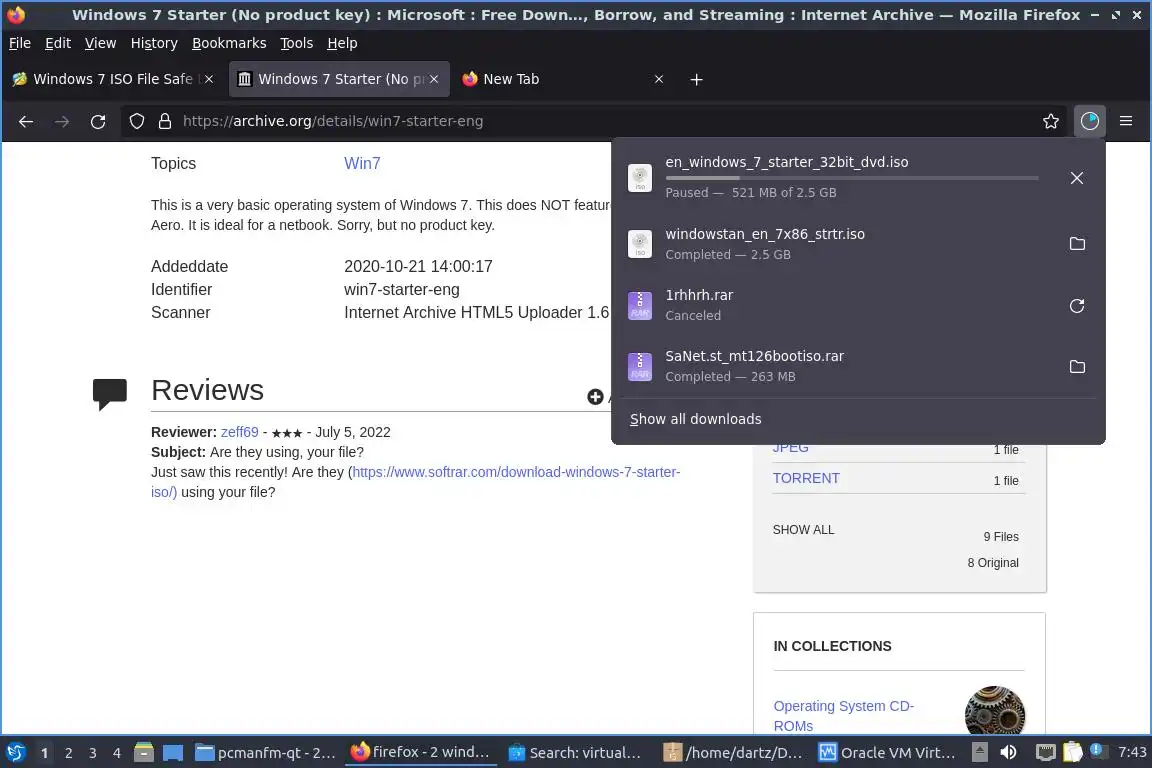Open the File menu

point(20,43)
